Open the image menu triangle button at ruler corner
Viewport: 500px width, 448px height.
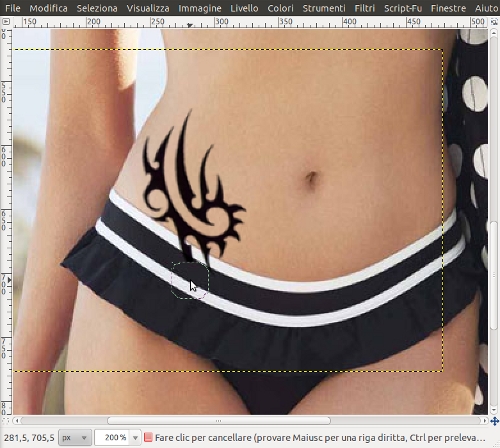point(6,22)
